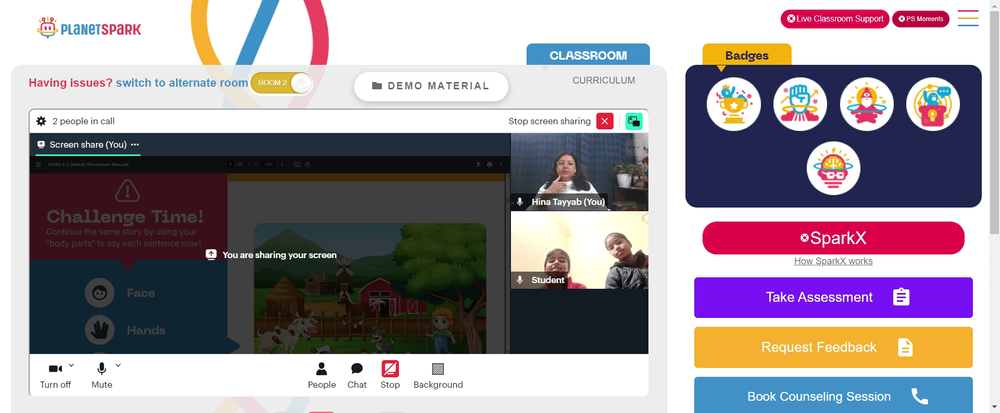Click Take Assessment button
The image size is (1000, 413).
(x=833, y=297)
